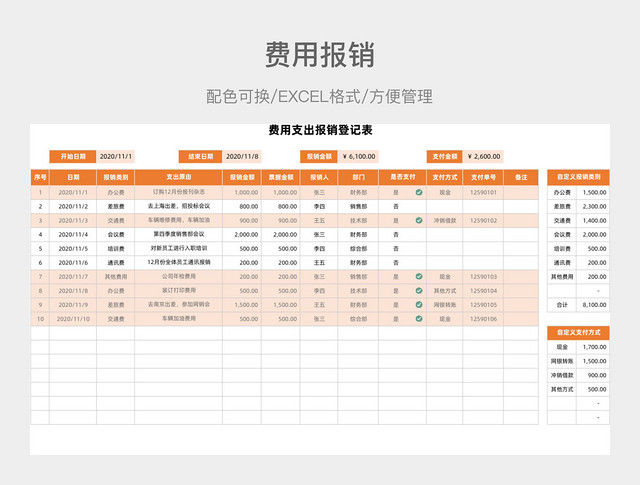Select the cell 12月份全体员工通讯报销

[x=178, y=263]
